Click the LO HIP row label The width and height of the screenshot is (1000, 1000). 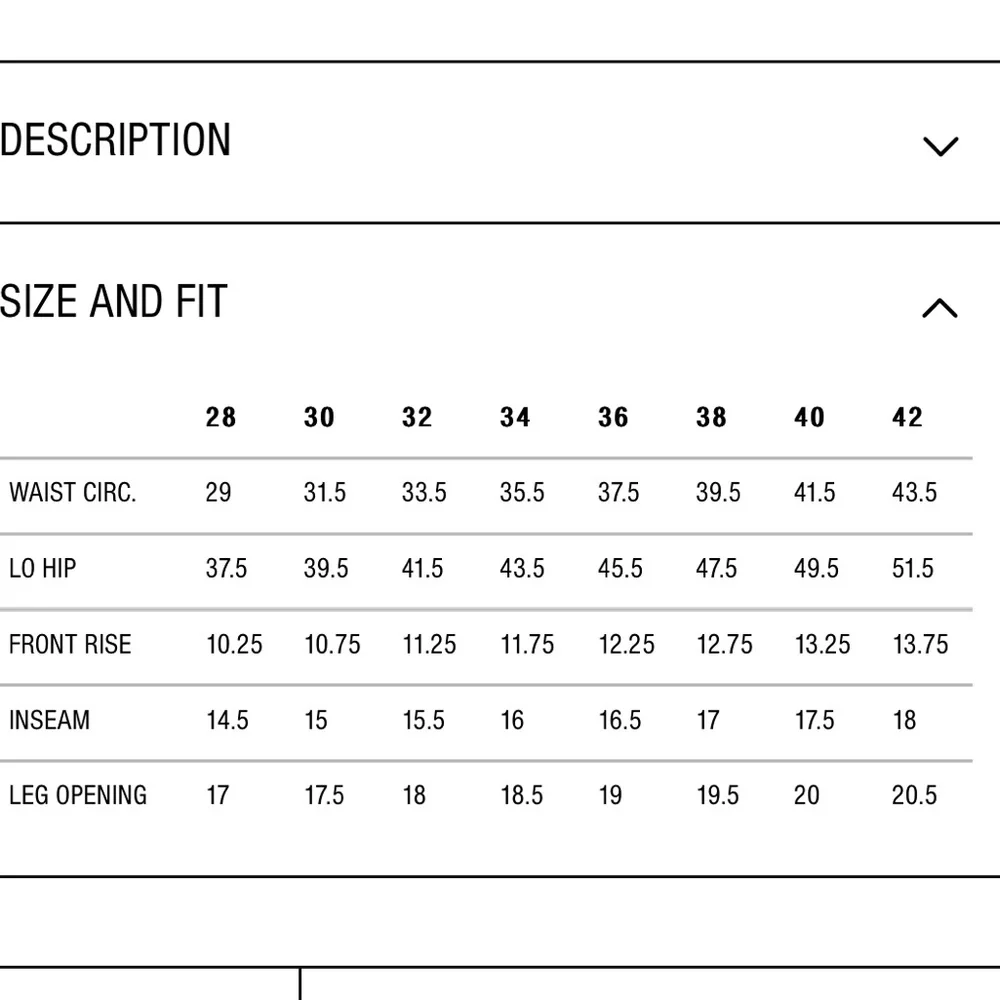[x=43, y=568]
